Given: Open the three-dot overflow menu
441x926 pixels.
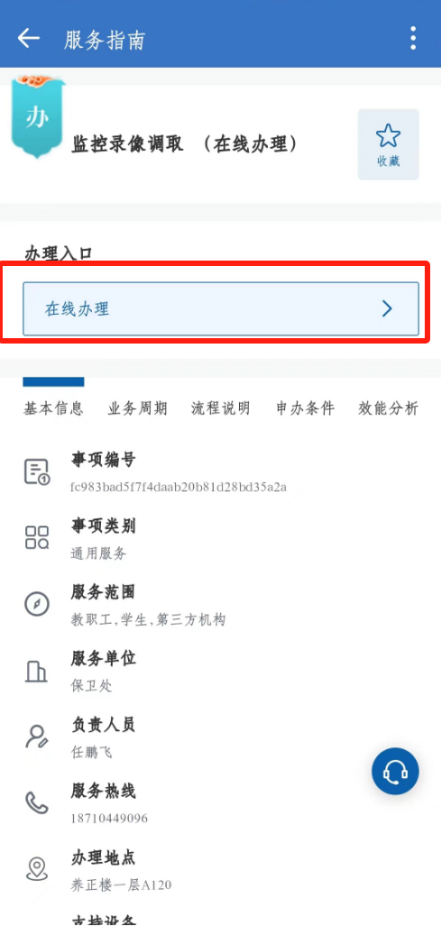Looking at the screenshot, I should (x=413, y=38).
